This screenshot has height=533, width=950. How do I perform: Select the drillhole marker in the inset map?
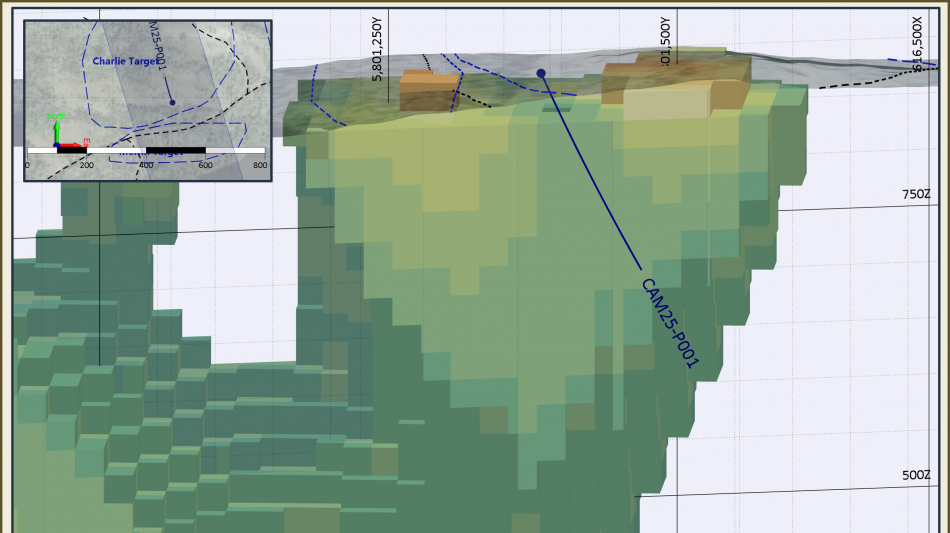pyautogui.click(x=172, y=102)
